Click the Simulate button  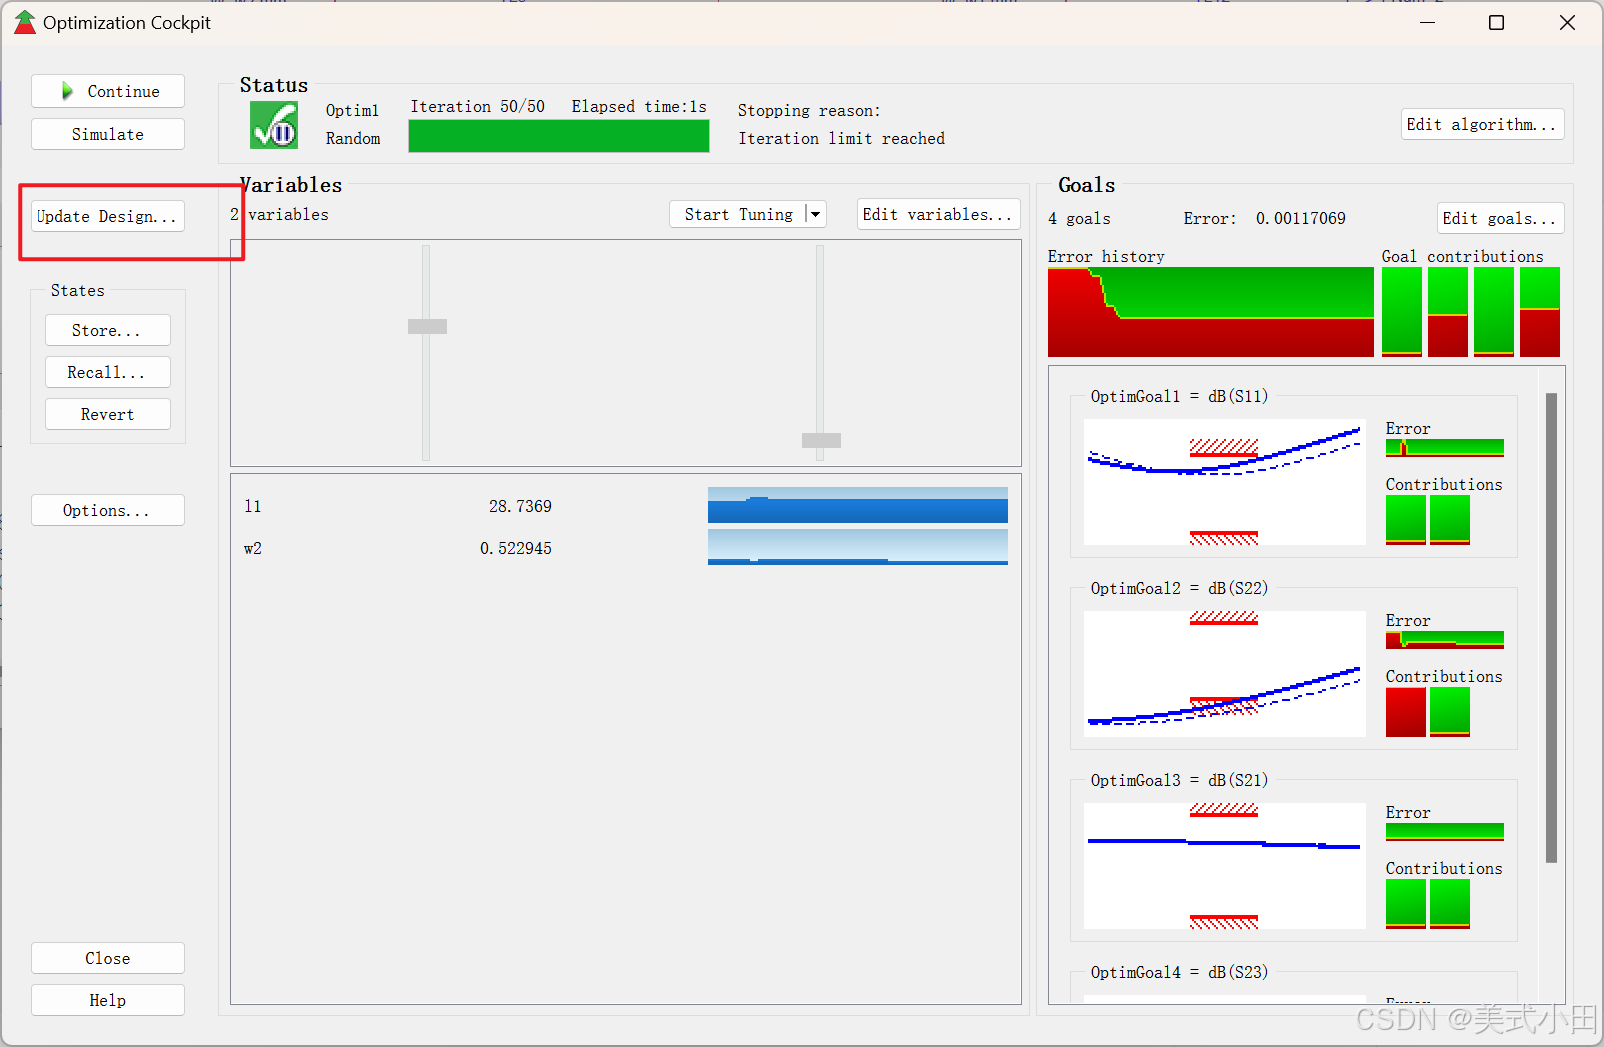pyautogui.click(x=108, y=134)
